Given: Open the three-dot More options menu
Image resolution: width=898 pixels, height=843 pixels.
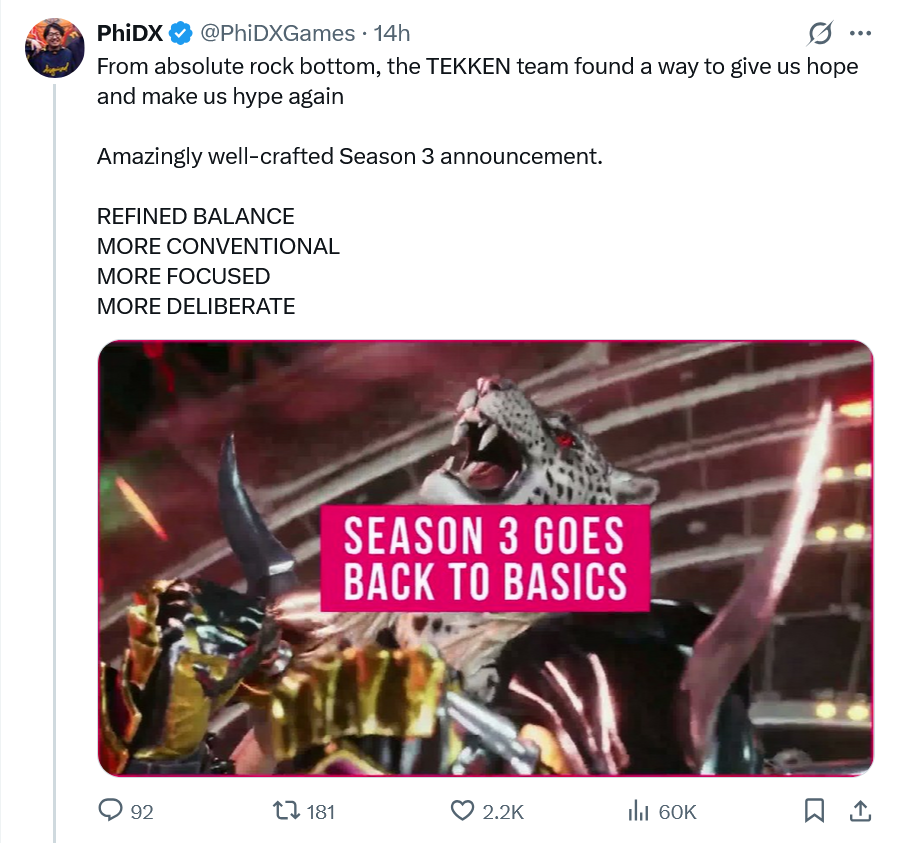Looking at the screenshot, I should click(859, 33).
